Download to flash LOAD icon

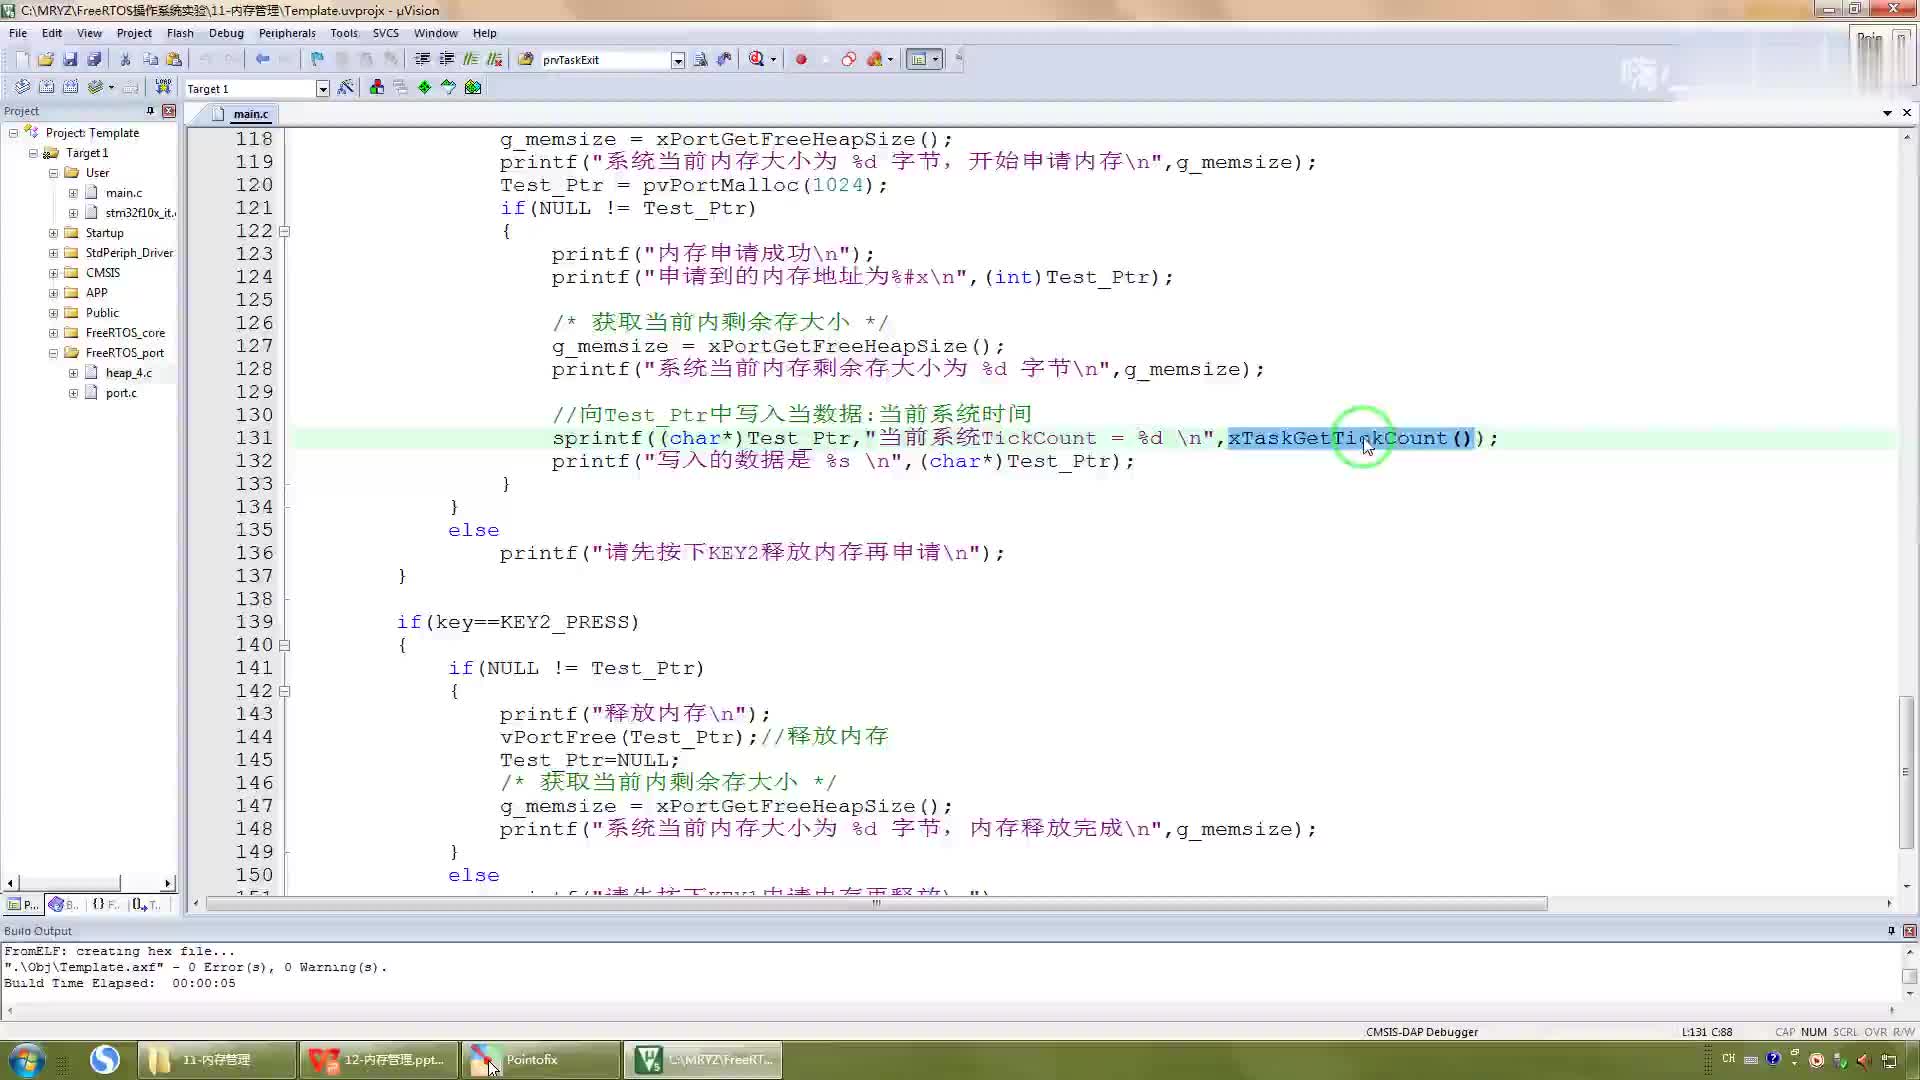pyautogui.click(x=163, y=87)
